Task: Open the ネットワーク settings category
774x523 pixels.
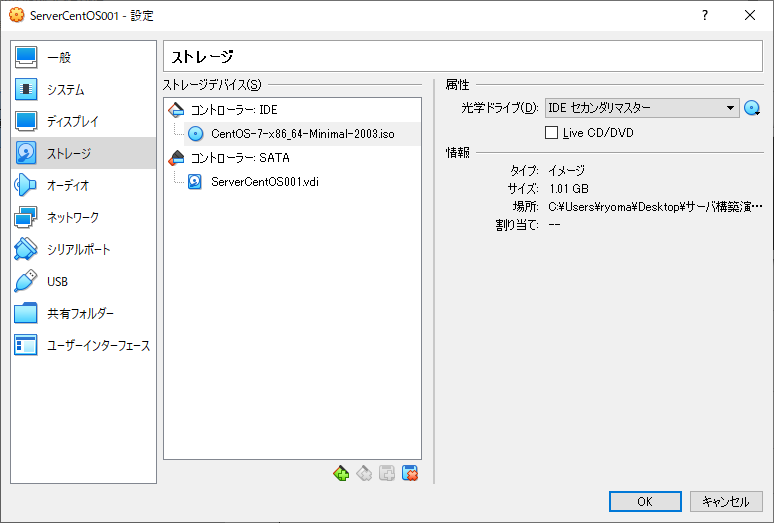Action: (83, 218)
